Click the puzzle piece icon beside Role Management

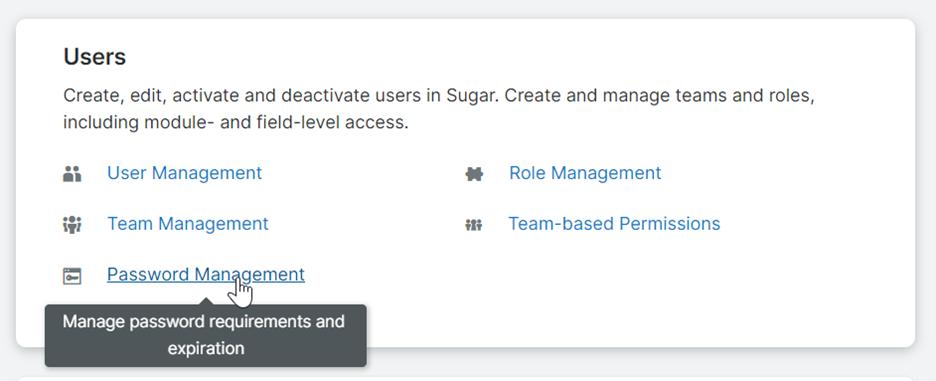tap(474, 174)
